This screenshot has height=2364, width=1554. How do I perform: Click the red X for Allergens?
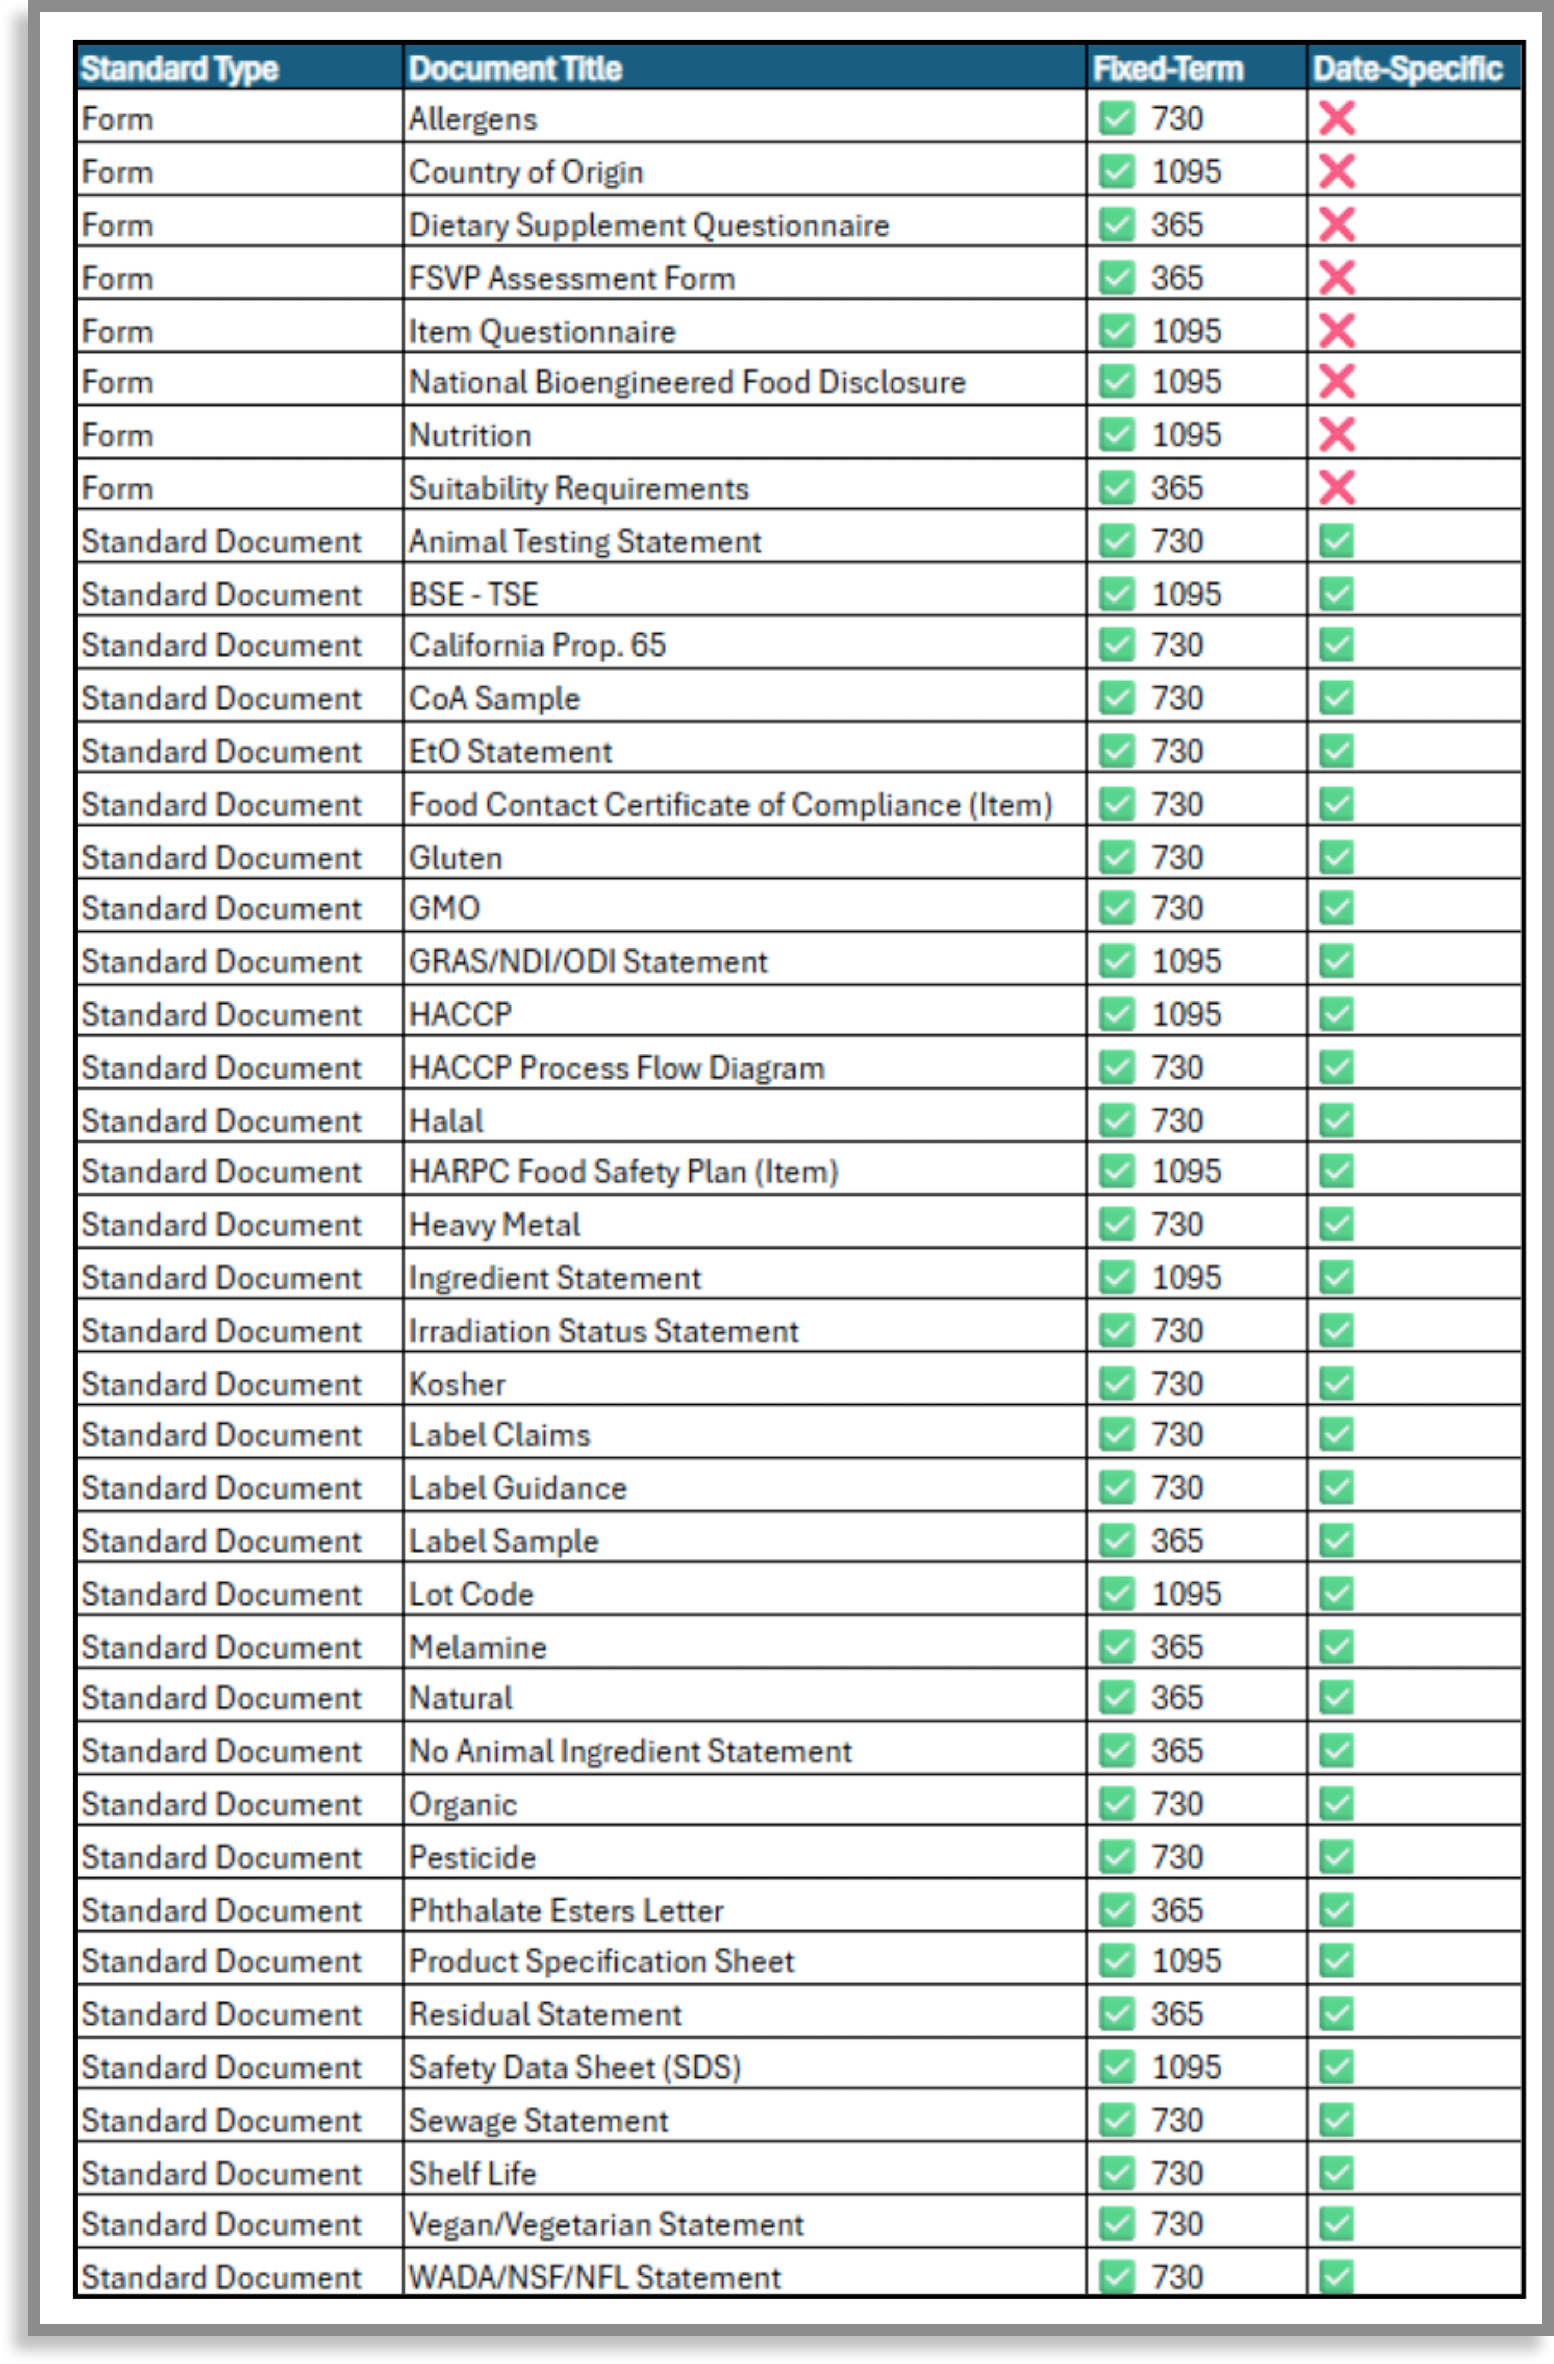click(x=1336, y=118)
